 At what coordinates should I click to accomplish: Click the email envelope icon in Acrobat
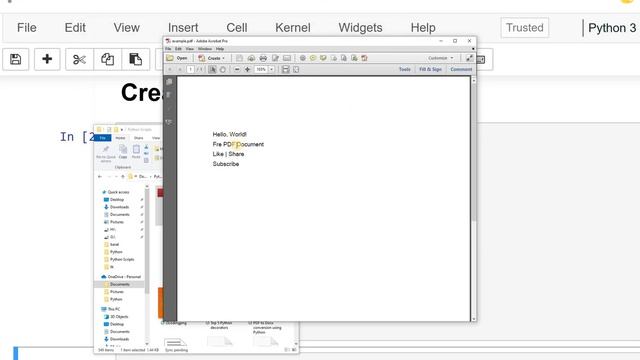pyautogui.click(x=287, y=58)
